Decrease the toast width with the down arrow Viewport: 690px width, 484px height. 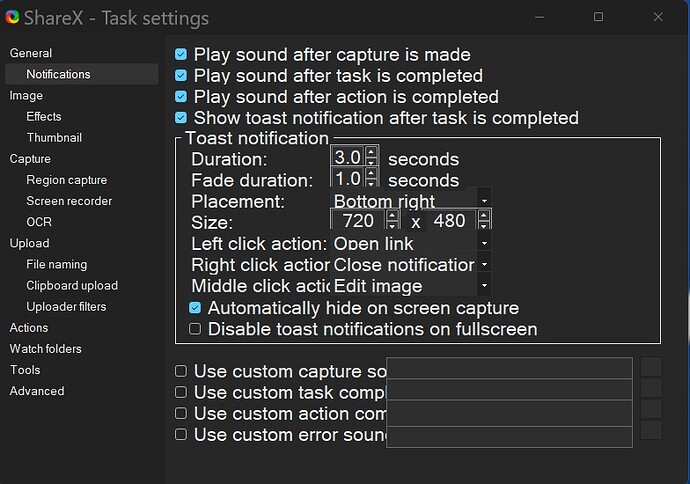tap(392, 225)
